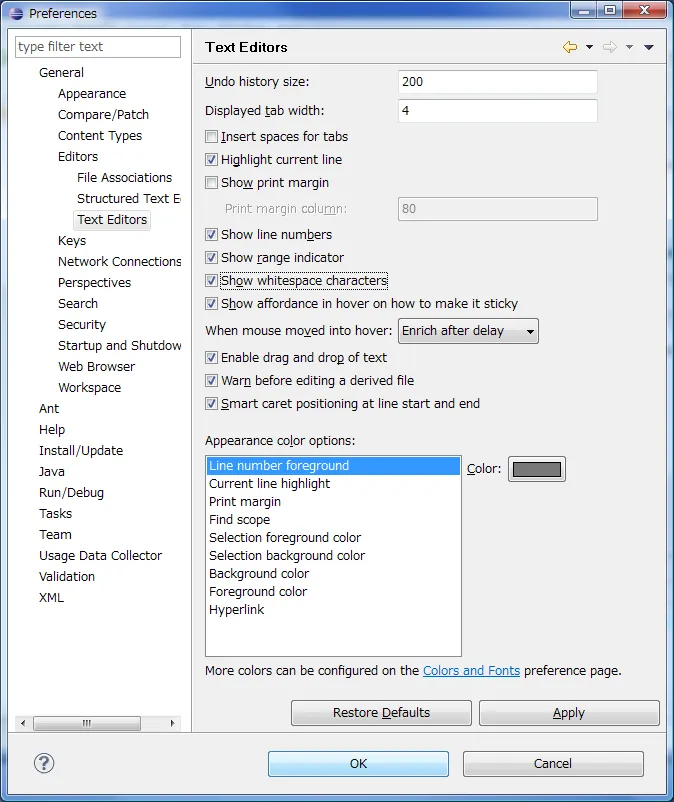
Task: Open Perspectives preferences page
Action: coord(95,282)
